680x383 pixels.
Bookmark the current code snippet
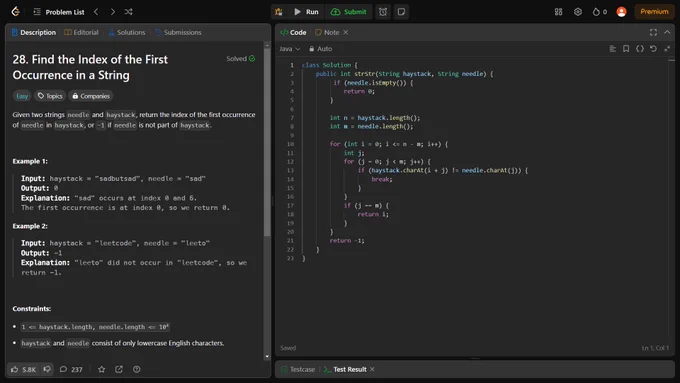click(x=626, y=49)
